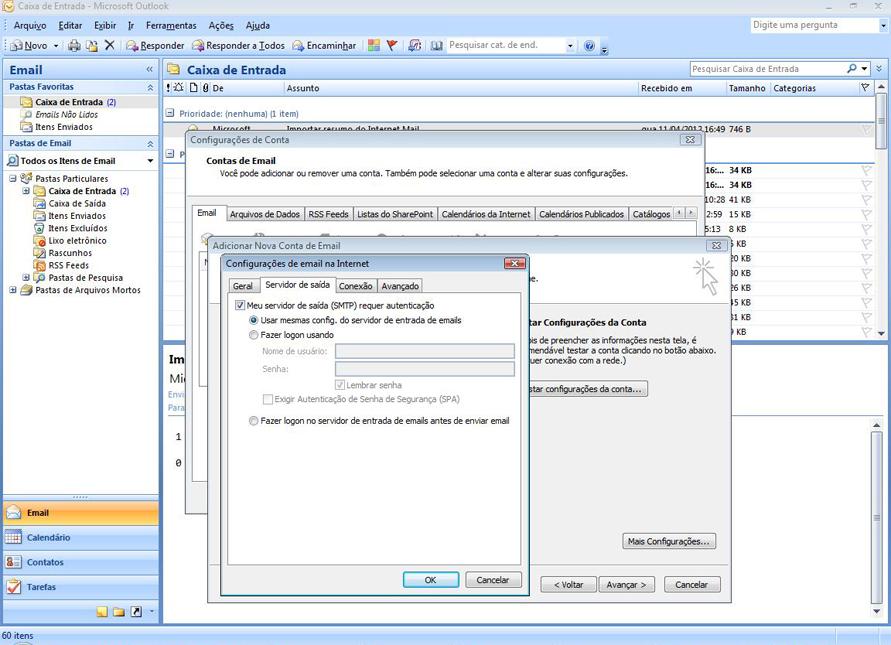
Task: Sort by Importance column header icon
Action: tap(168, 88)
